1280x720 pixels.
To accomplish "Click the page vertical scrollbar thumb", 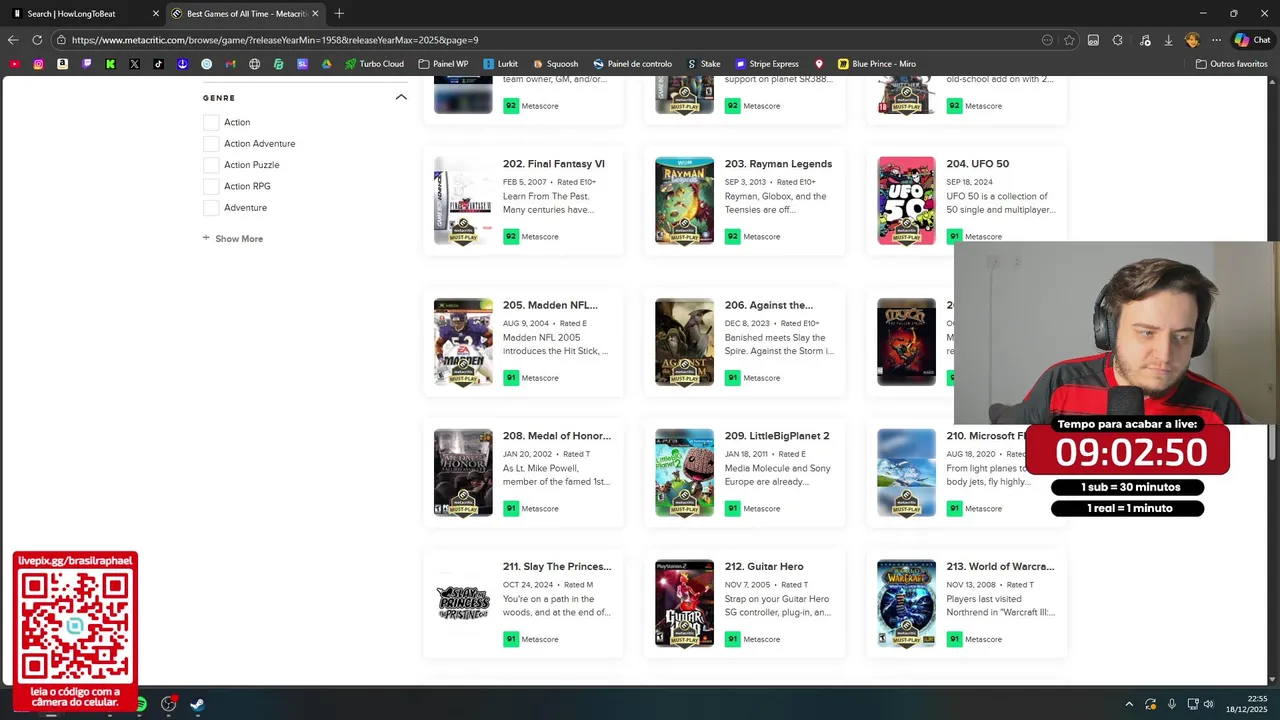I will pyautogui.click(x=1273, y=441).
